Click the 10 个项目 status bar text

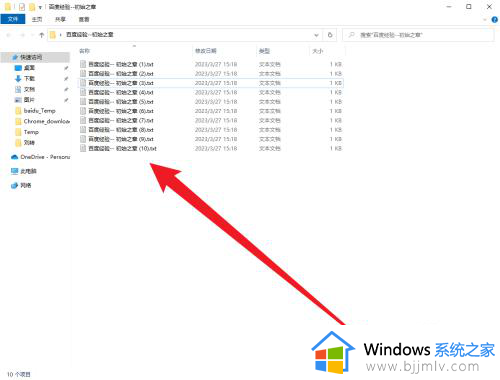(19, 375)
